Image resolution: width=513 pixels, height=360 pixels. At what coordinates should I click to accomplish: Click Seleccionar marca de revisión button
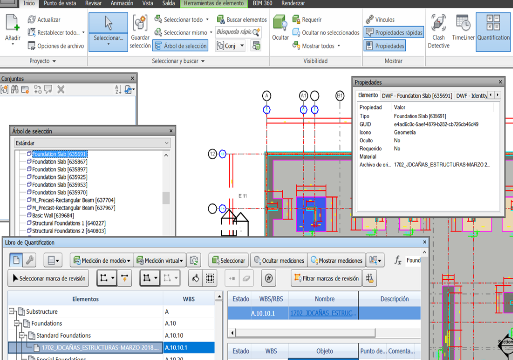(48, 278)
